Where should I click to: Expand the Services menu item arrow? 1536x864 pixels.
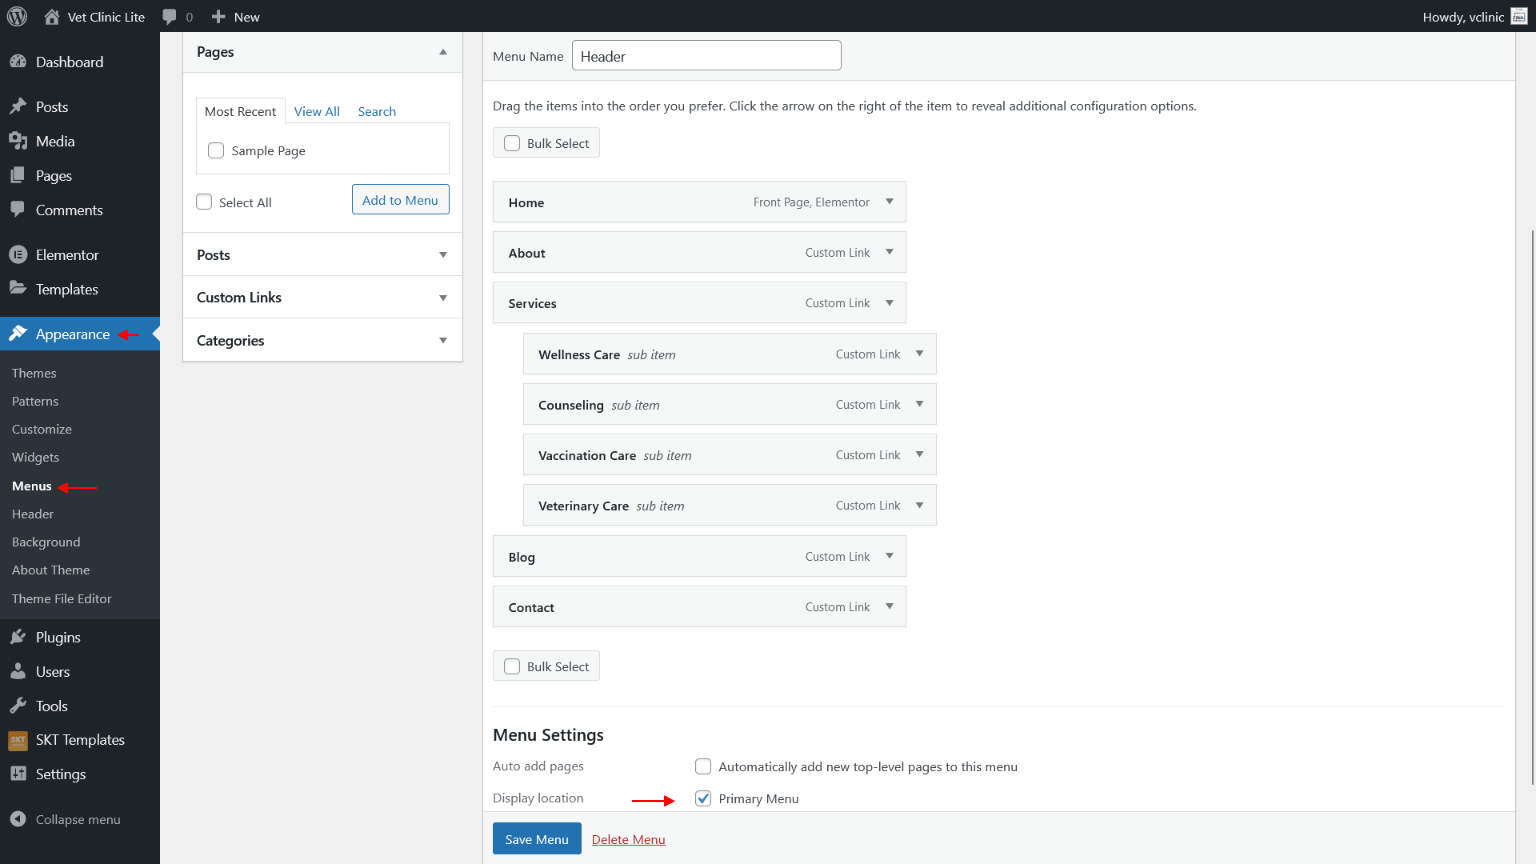(x=889, y=303)
